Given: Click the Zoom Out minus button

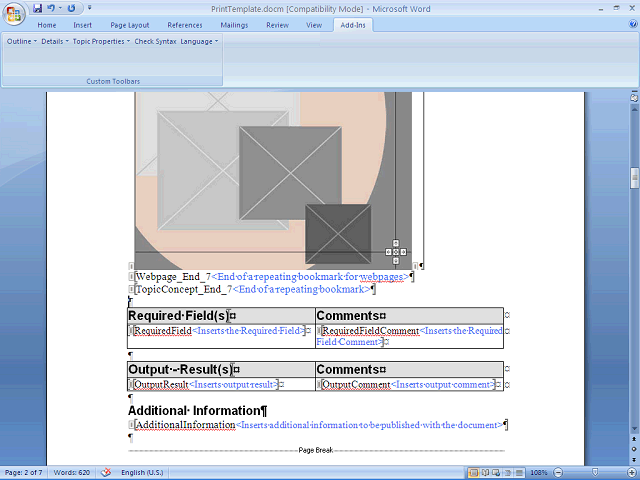Looking at the screenshot, I should (x=558, y=473).
